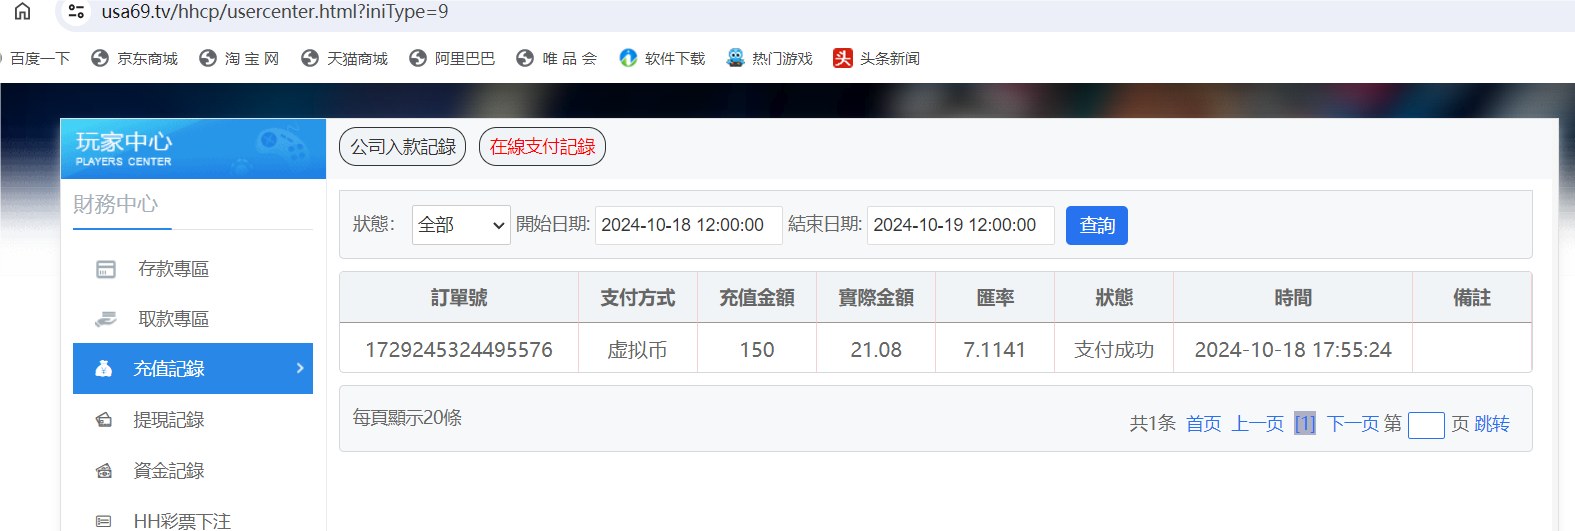This screenshot has width=1575, height=531.
Task: Click the 存款專區 card icon
Action: tap(106, 269)
